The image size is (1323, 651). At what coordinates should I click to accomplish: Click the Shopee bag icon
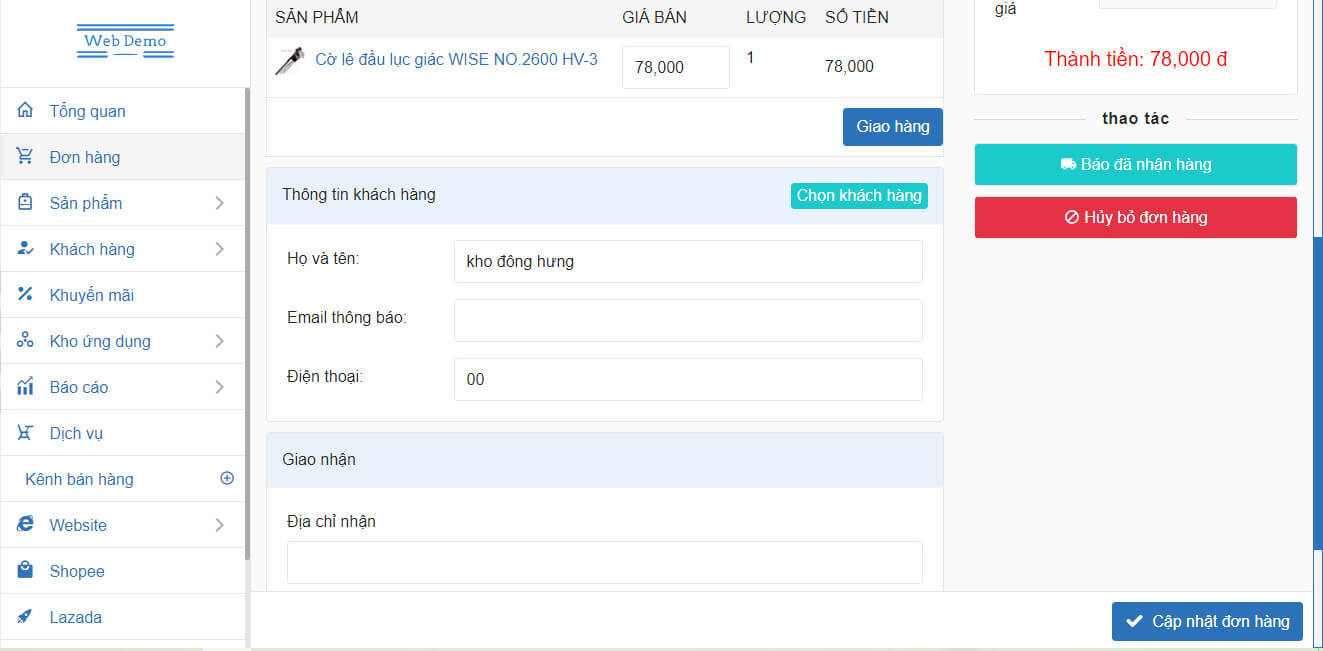pos(25,571)
